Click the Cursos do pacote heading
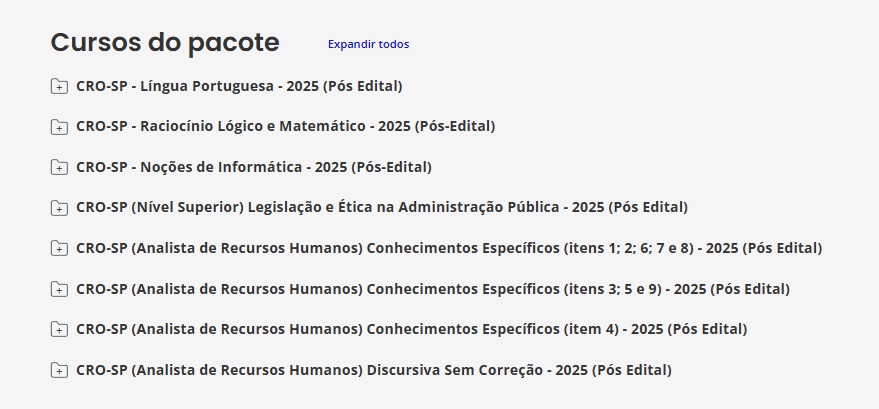This screenshot has height=409, width=879. click(165, 43)
